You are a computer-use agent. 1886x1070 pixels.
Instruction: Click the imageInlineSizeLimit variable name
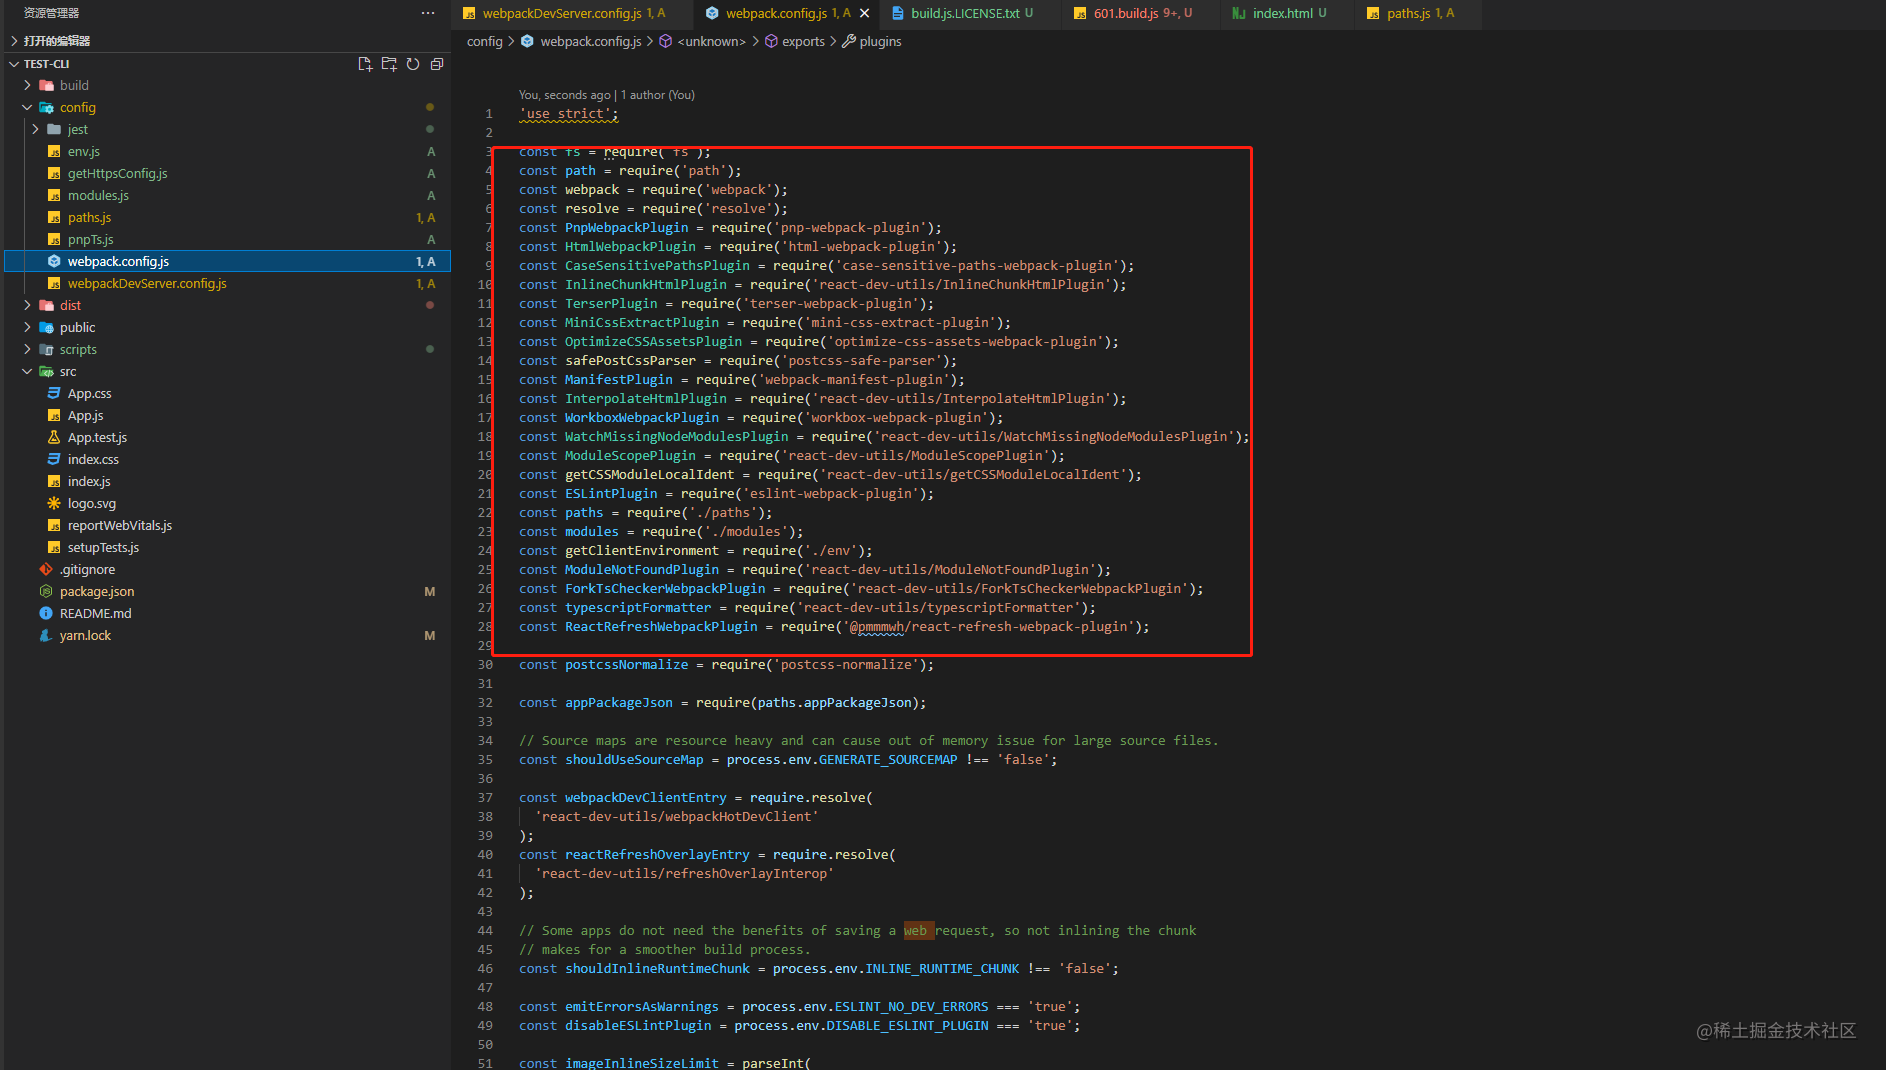642,1063
